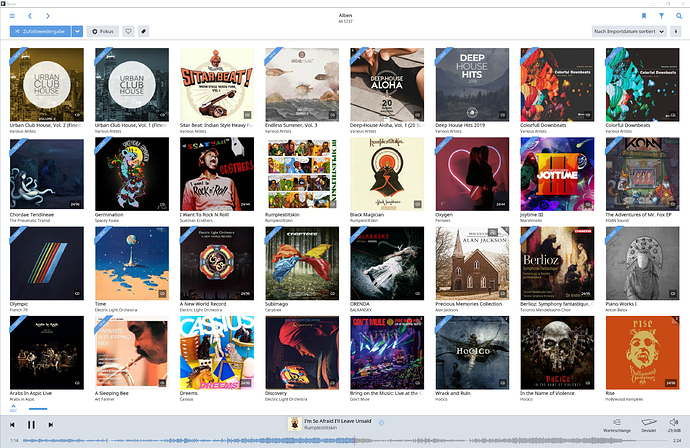Open Urban Club House Vol. 1 album cover
690x448 pixels.
pyautogui.click(x=132, y=85)
